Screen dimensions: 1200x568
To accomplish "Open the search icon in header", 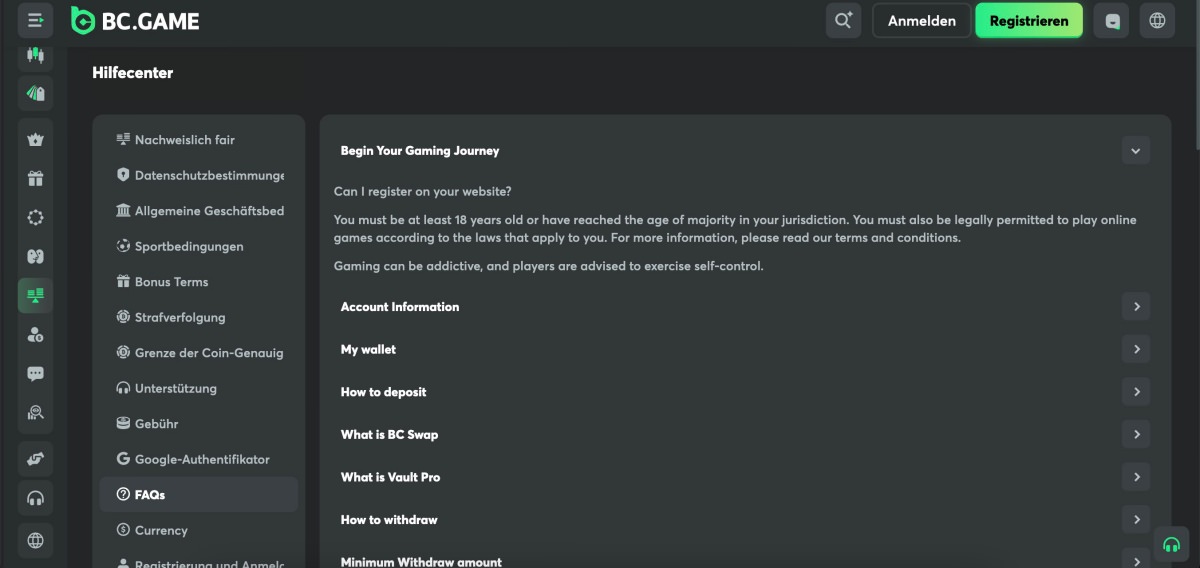I will [x=843, y=20].
